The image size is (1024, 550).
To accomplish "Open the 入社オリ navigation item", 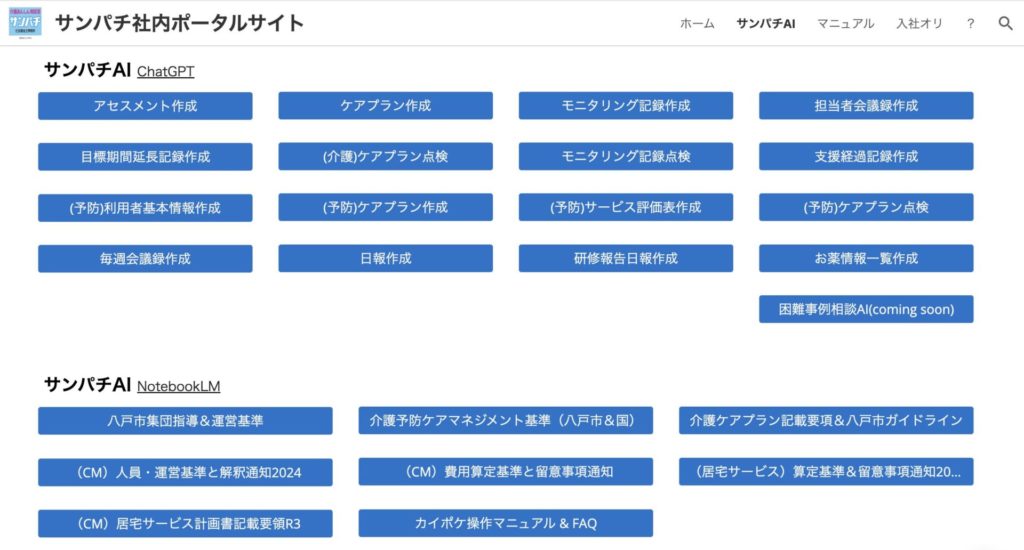I will click(x=919, y=23).
